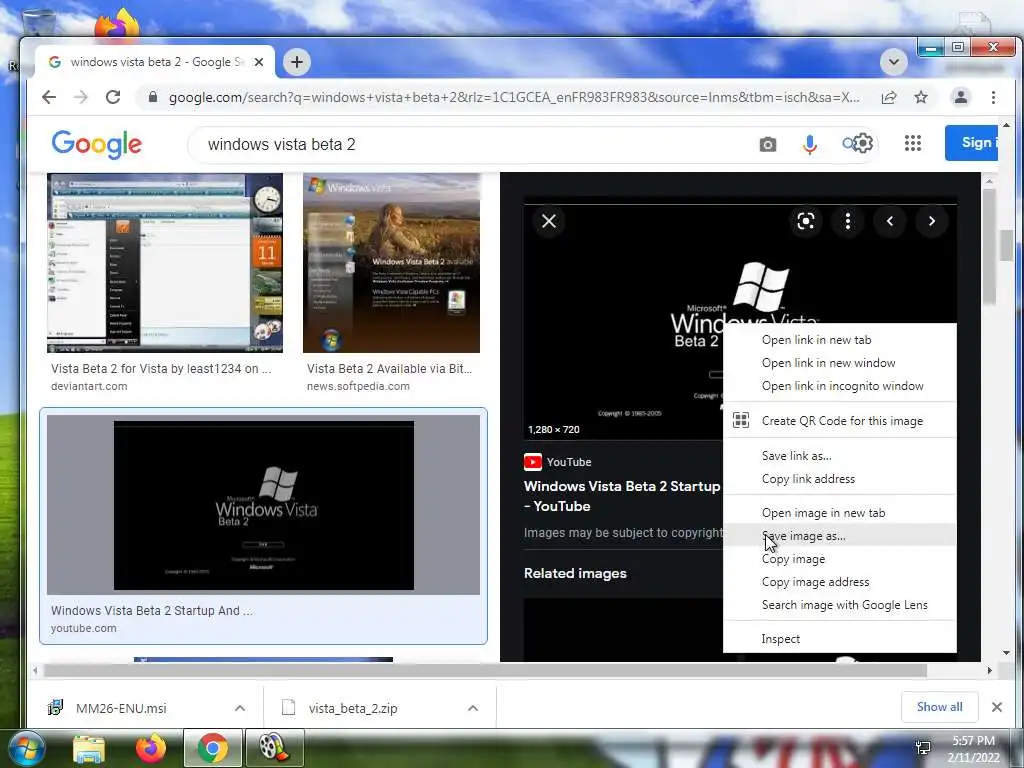Select Open image in new tab
The height and width of the screenshot is (768, 1024).
pos(840,513)
